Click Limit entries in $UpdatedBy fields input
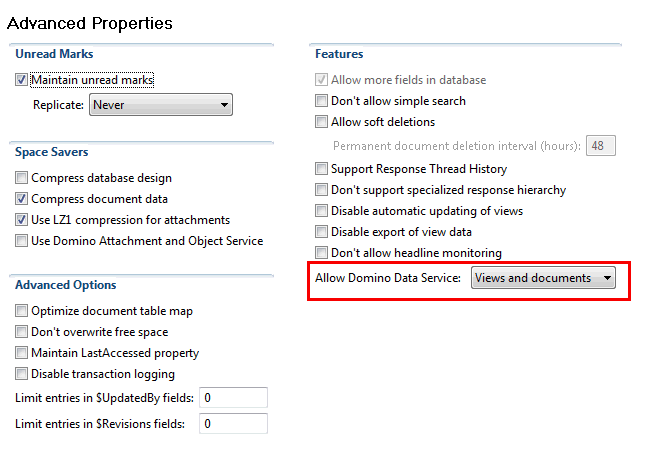 click(x=233, y=398)
